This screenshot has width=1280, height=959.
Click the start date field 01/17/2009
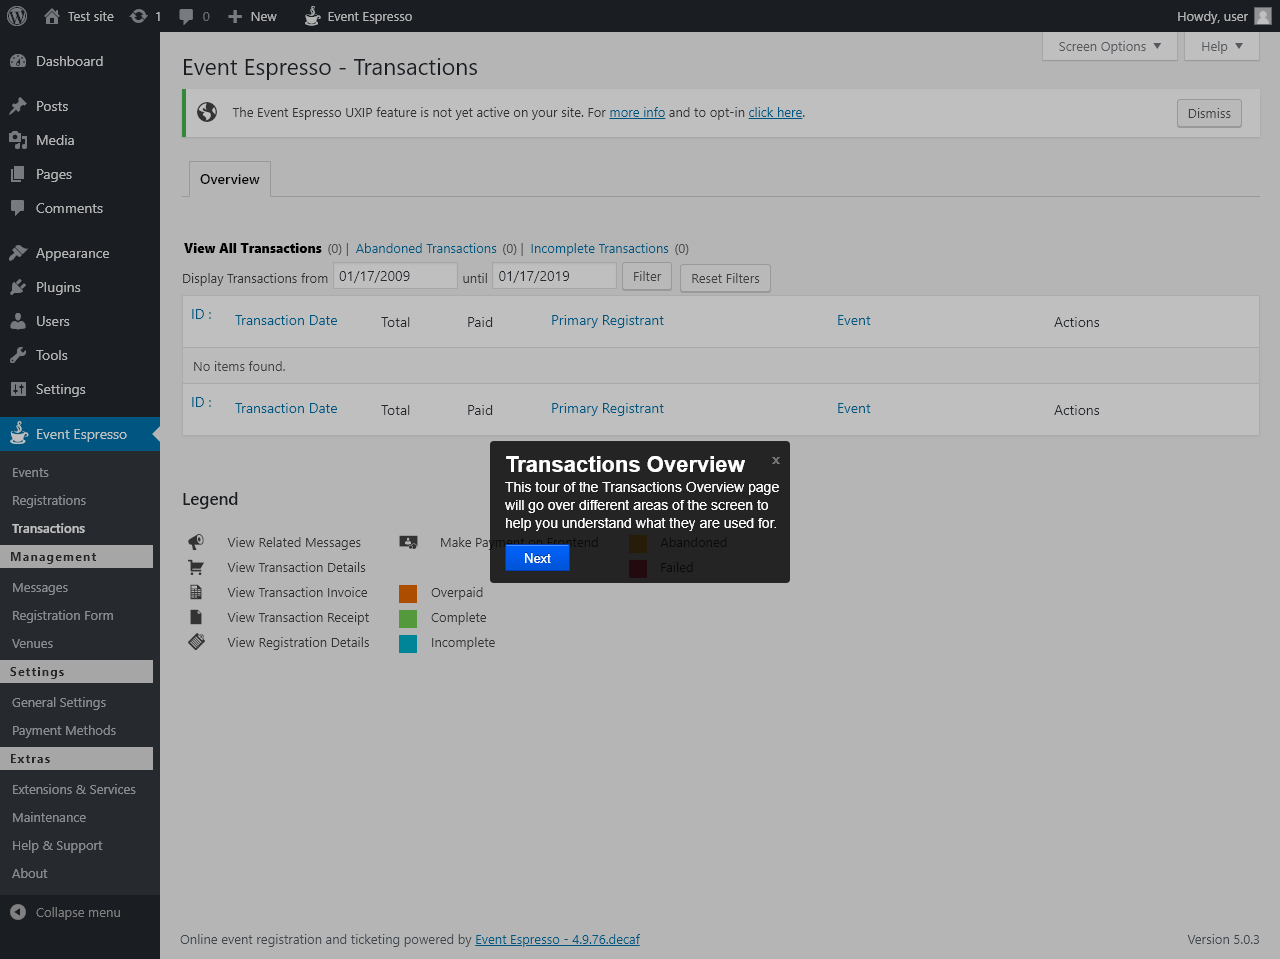394,276
